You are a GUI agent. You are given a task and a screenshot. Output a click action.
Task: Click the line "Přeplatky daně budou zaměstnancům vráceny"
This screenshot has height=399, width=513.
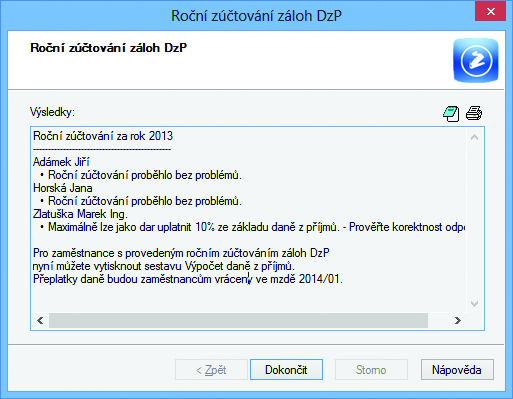[188, 279]
